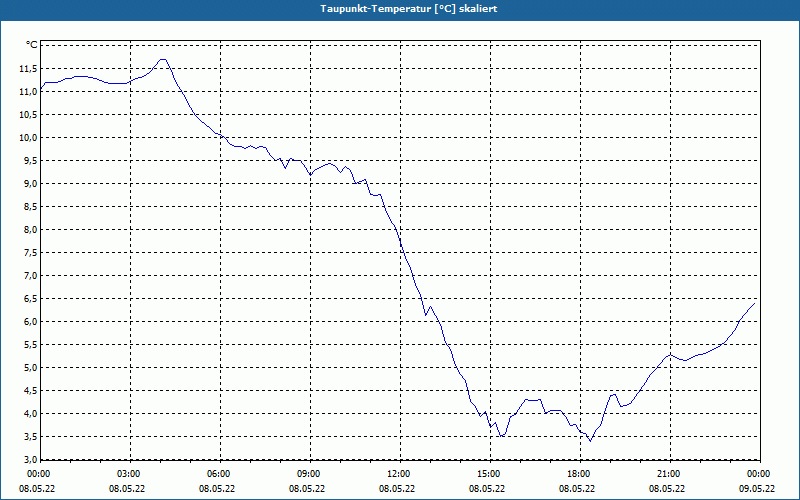Image resolution: width=800 pixels, height=500 pixels.
Task: Click the 08.05.22 date under 03:00
Action: (128, 489)
